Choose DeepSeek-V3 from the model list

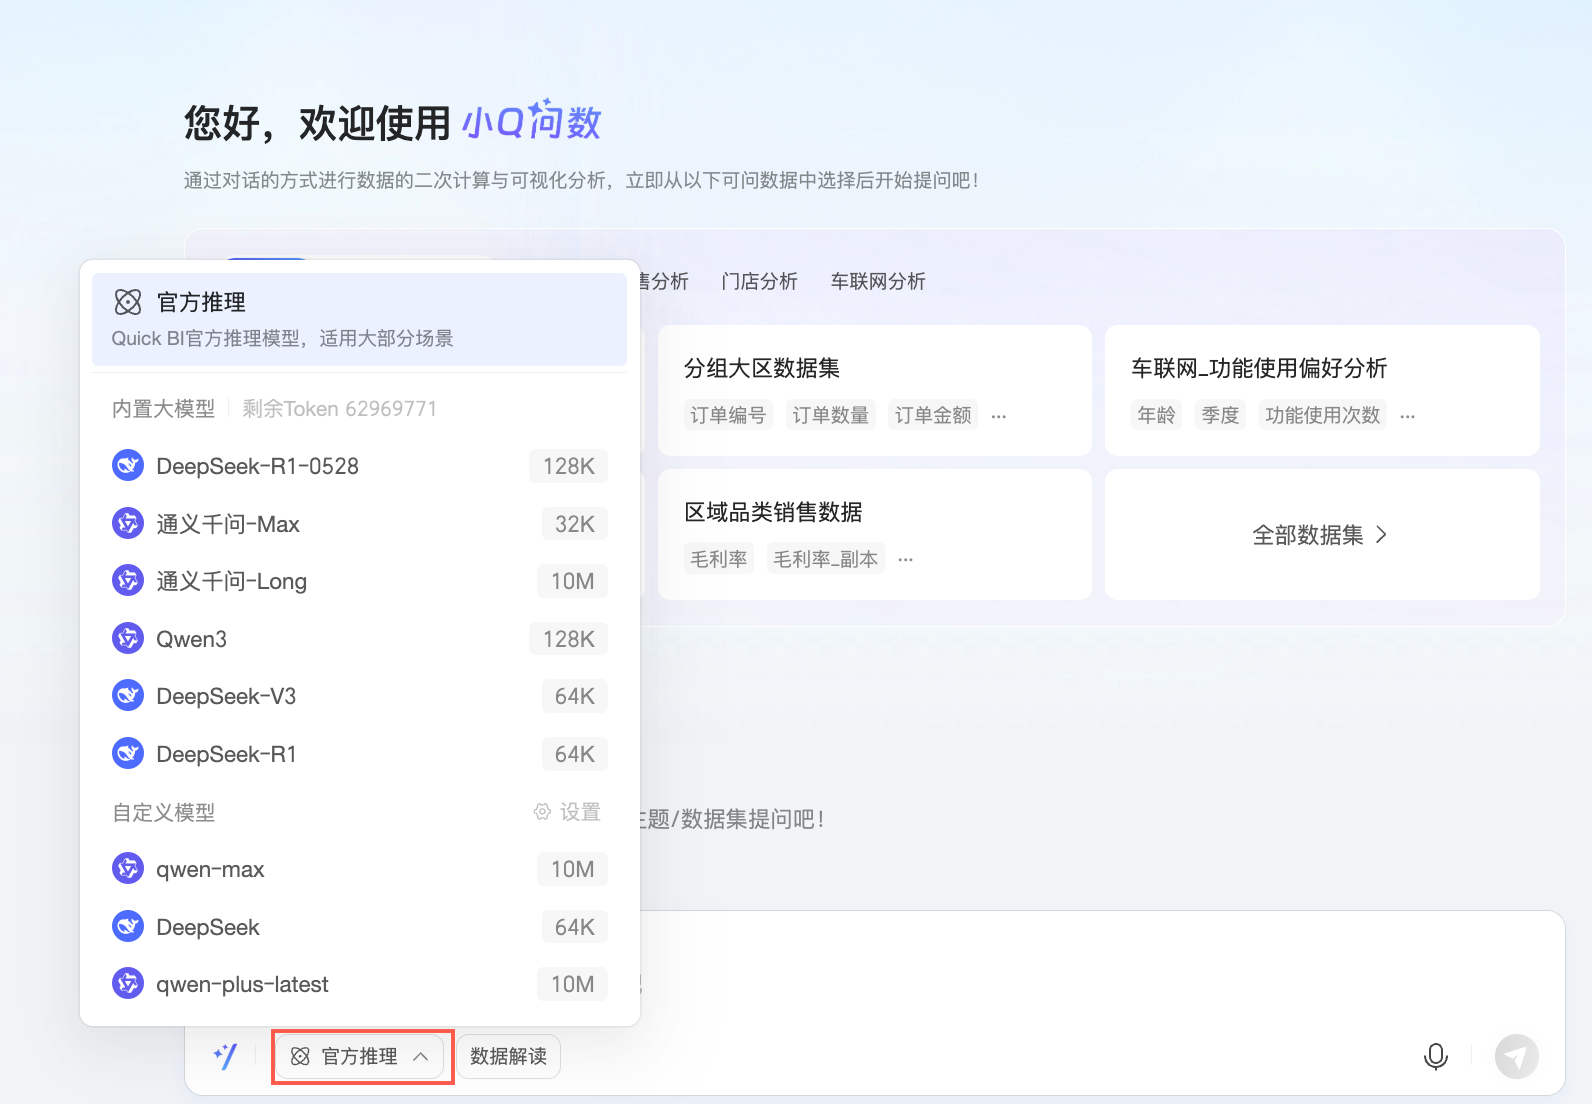click(359, 696)
